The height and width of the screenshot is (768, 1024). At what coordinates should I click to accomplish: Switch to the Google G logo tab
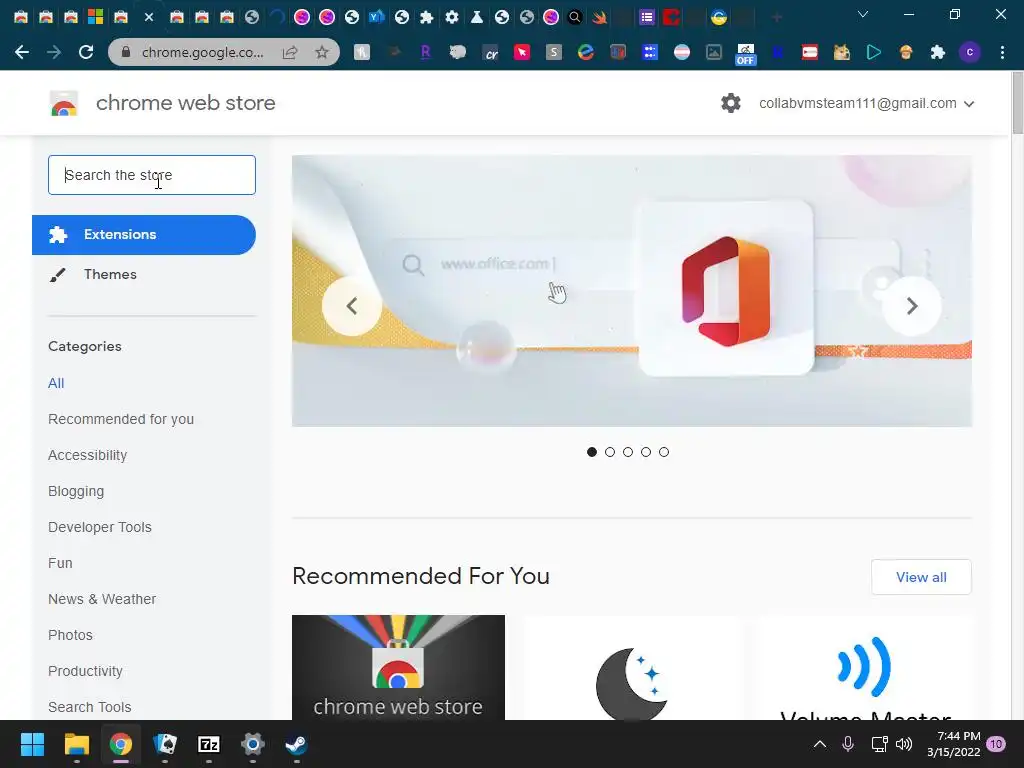pyautogui.click(x=719, y=17)
